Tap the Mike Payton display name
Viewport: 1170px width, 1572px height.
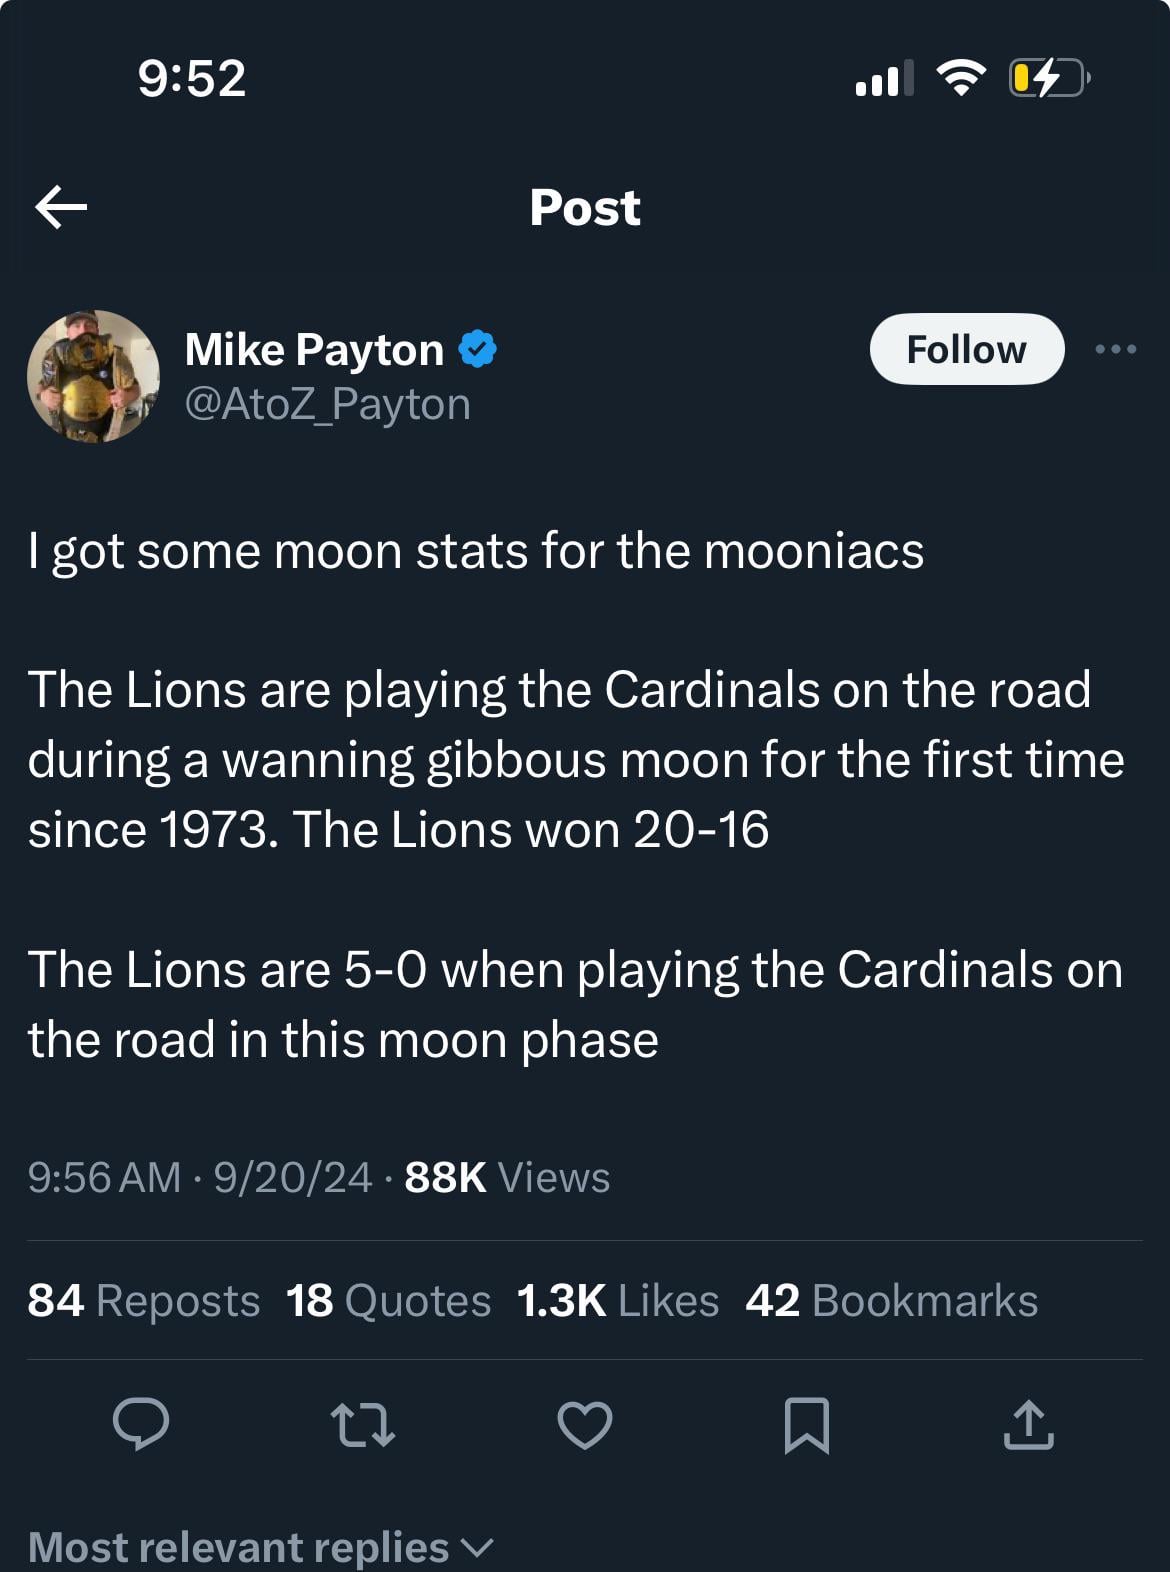pos(314,349)
